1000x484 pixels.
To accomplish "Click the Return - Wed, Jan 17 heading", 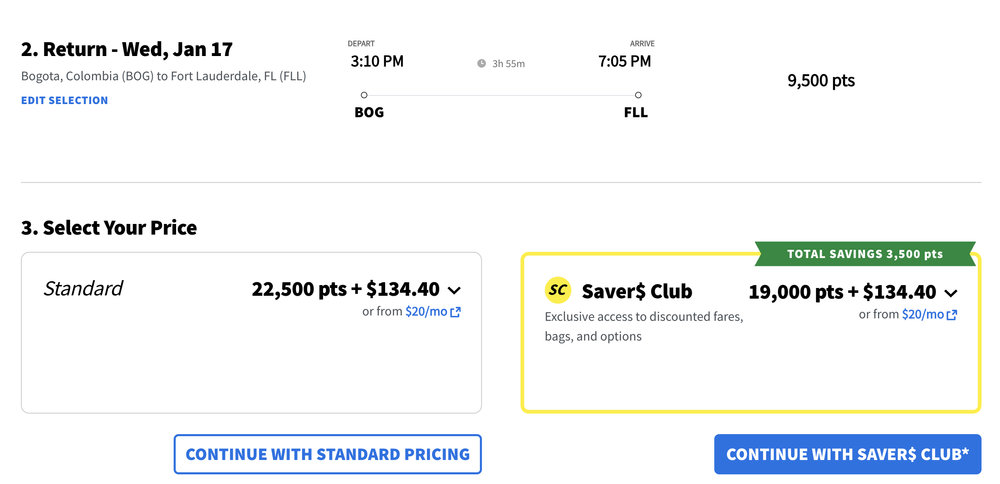I will click(x=127, y=49).
